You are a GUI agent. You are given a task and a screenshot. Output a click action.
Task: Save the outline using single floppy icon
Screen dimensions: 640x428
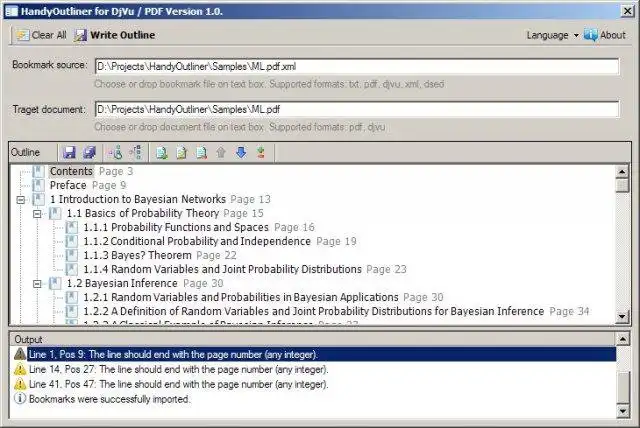[70, 153]
